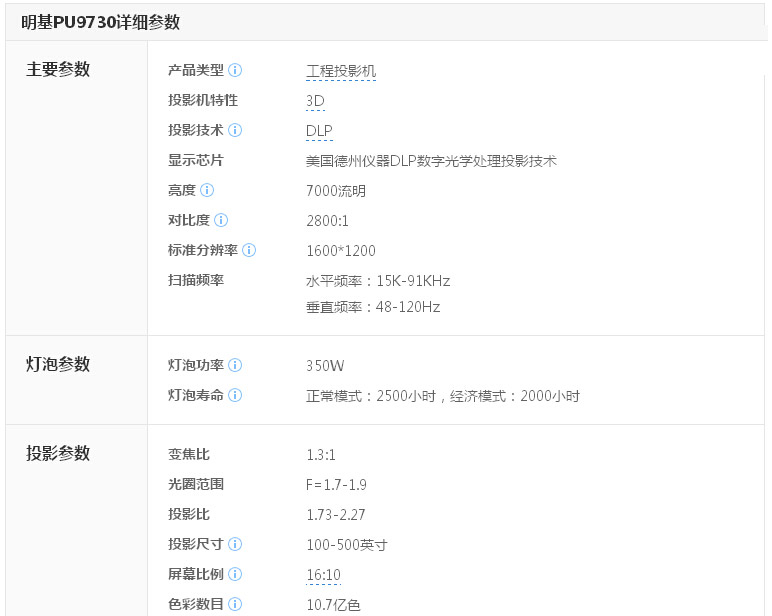Open the info icon beside 灯泡寿命
The image size is (772, 616).
click(x=235, y=395)
